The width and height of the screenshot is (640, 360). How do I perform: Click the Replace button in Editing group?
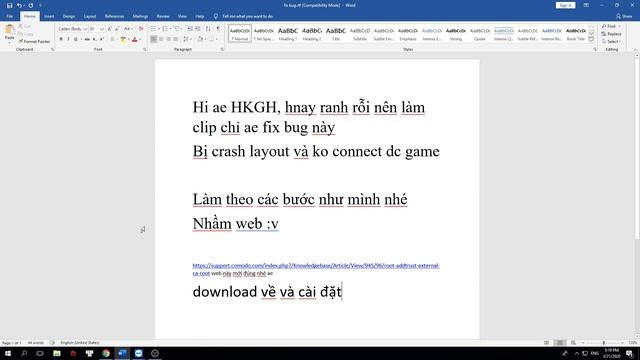(611, 34)
